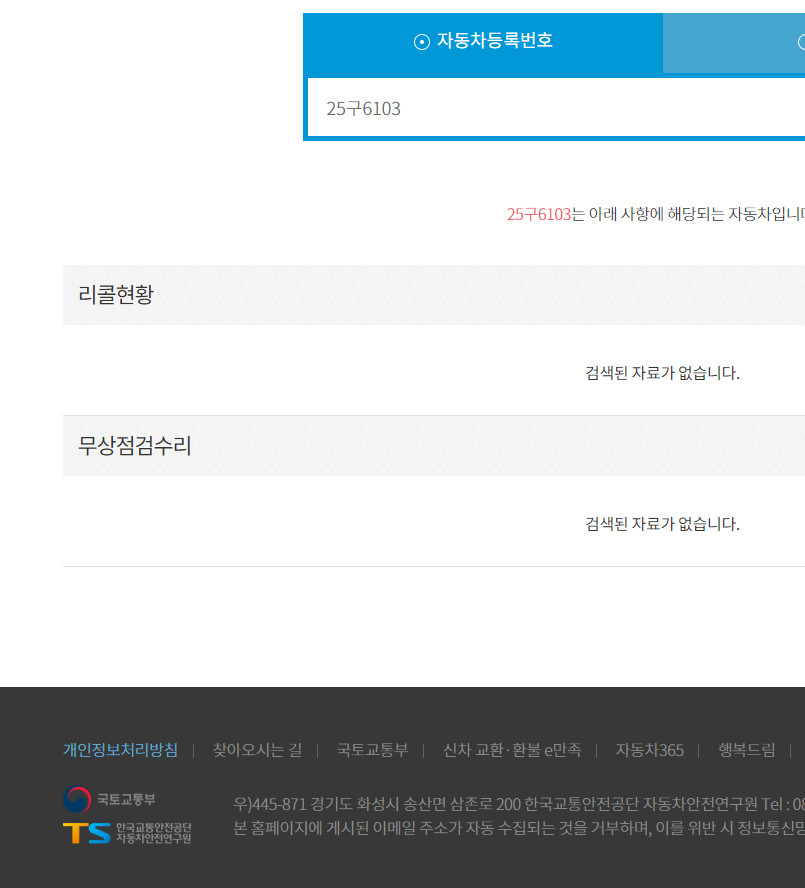Click the 리콜현황 section header
805x888 pixels.
point(434,294)
